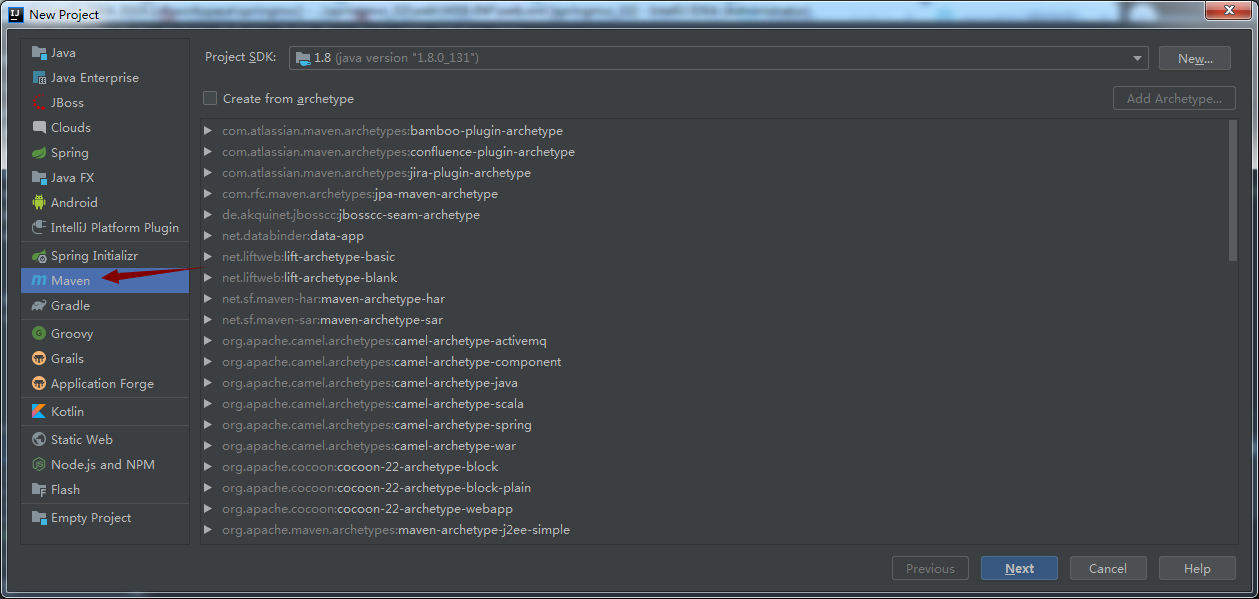Image resolution: width=1259 pixels, height=599 pixels.
Task: Click the Previous button
Action: coord(930,568)
